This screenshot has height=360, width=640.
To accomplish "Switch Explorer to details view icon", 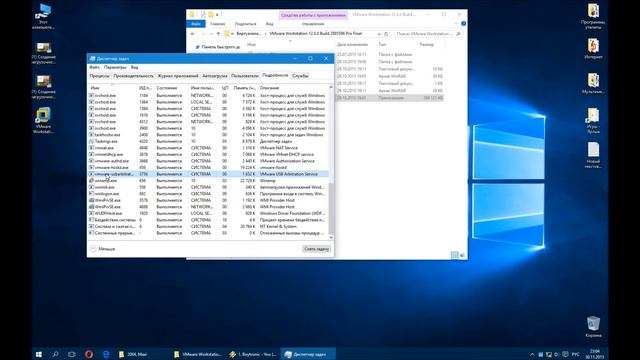I will pos(455,255).
